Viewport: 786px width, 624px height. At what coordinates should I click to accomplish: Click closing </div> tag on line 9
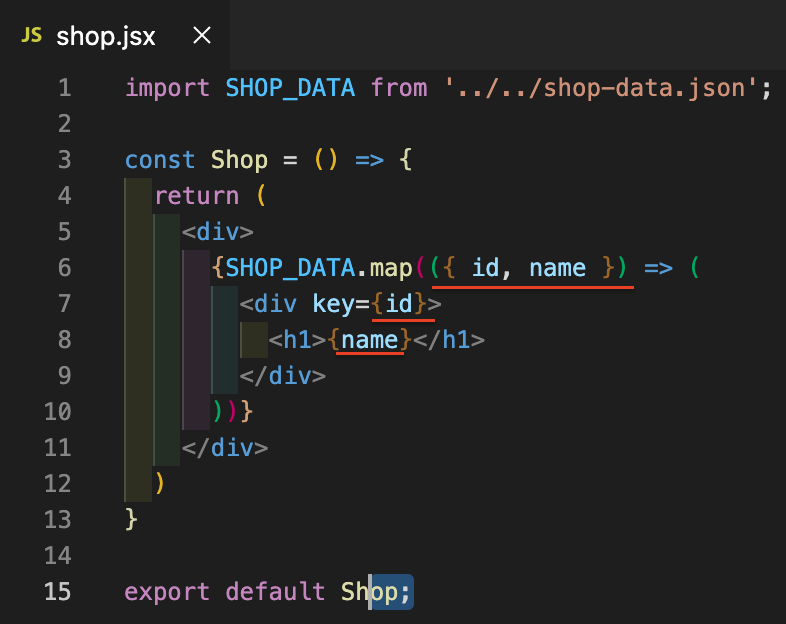coord(283,376)
